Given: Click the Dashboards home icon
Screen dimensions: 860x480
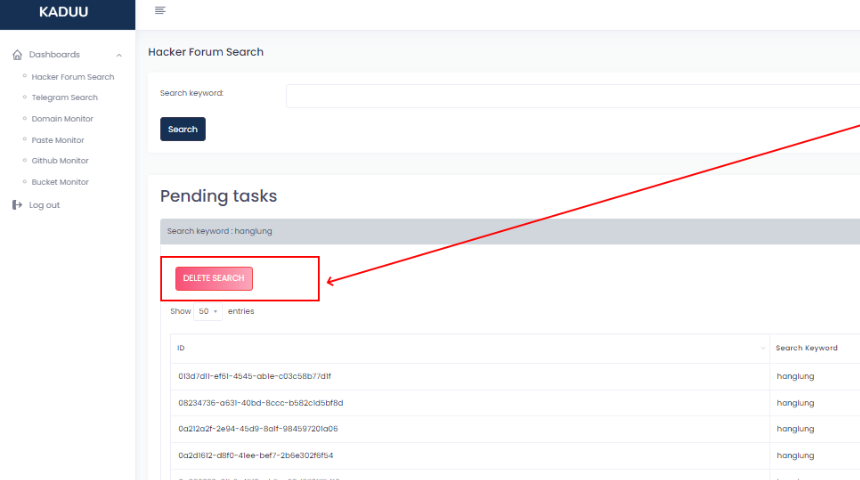Looking at the screenshot, I should click(18, 55).
